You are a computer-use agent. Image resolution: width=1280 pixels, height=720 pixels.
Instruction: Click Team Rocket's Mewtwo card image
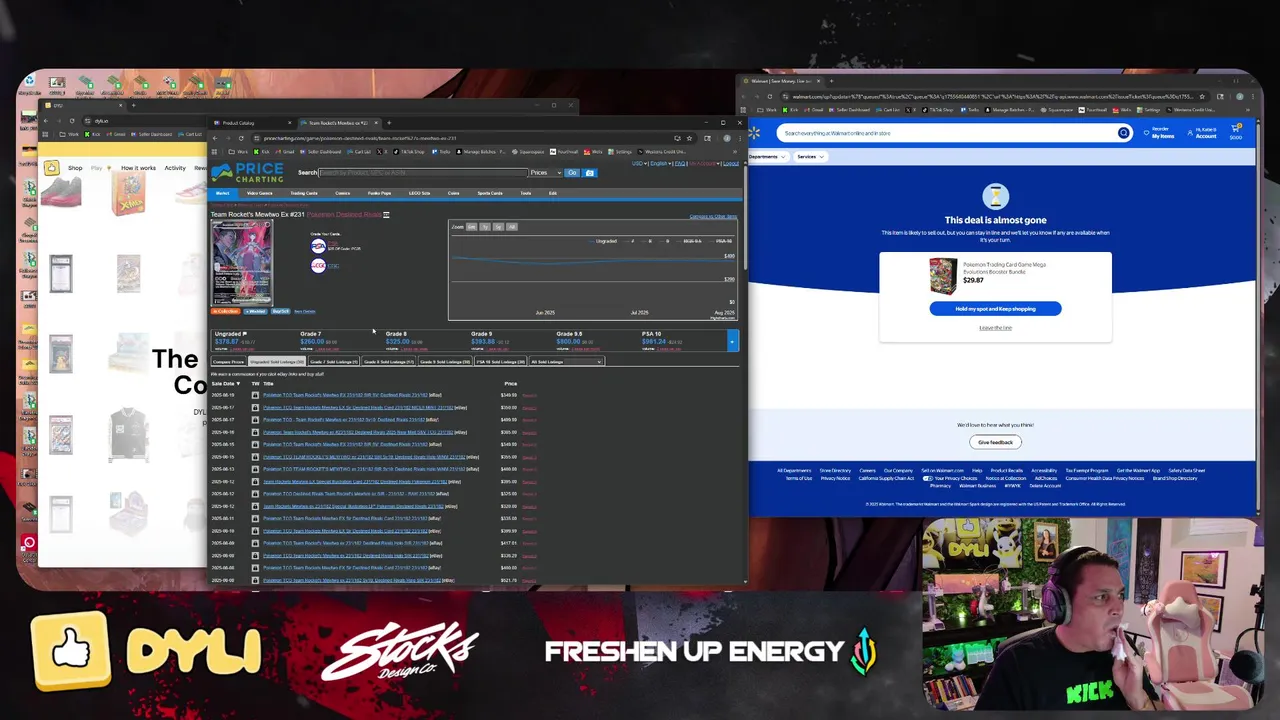(x=241, y=262)
